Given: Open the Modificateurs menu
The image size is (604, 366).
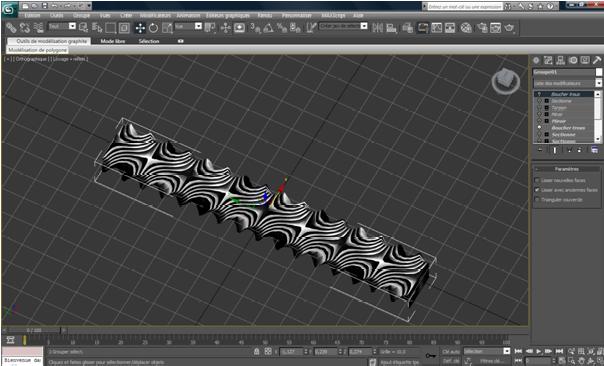Looking at the screenshot, I should [x=155, y=15].
